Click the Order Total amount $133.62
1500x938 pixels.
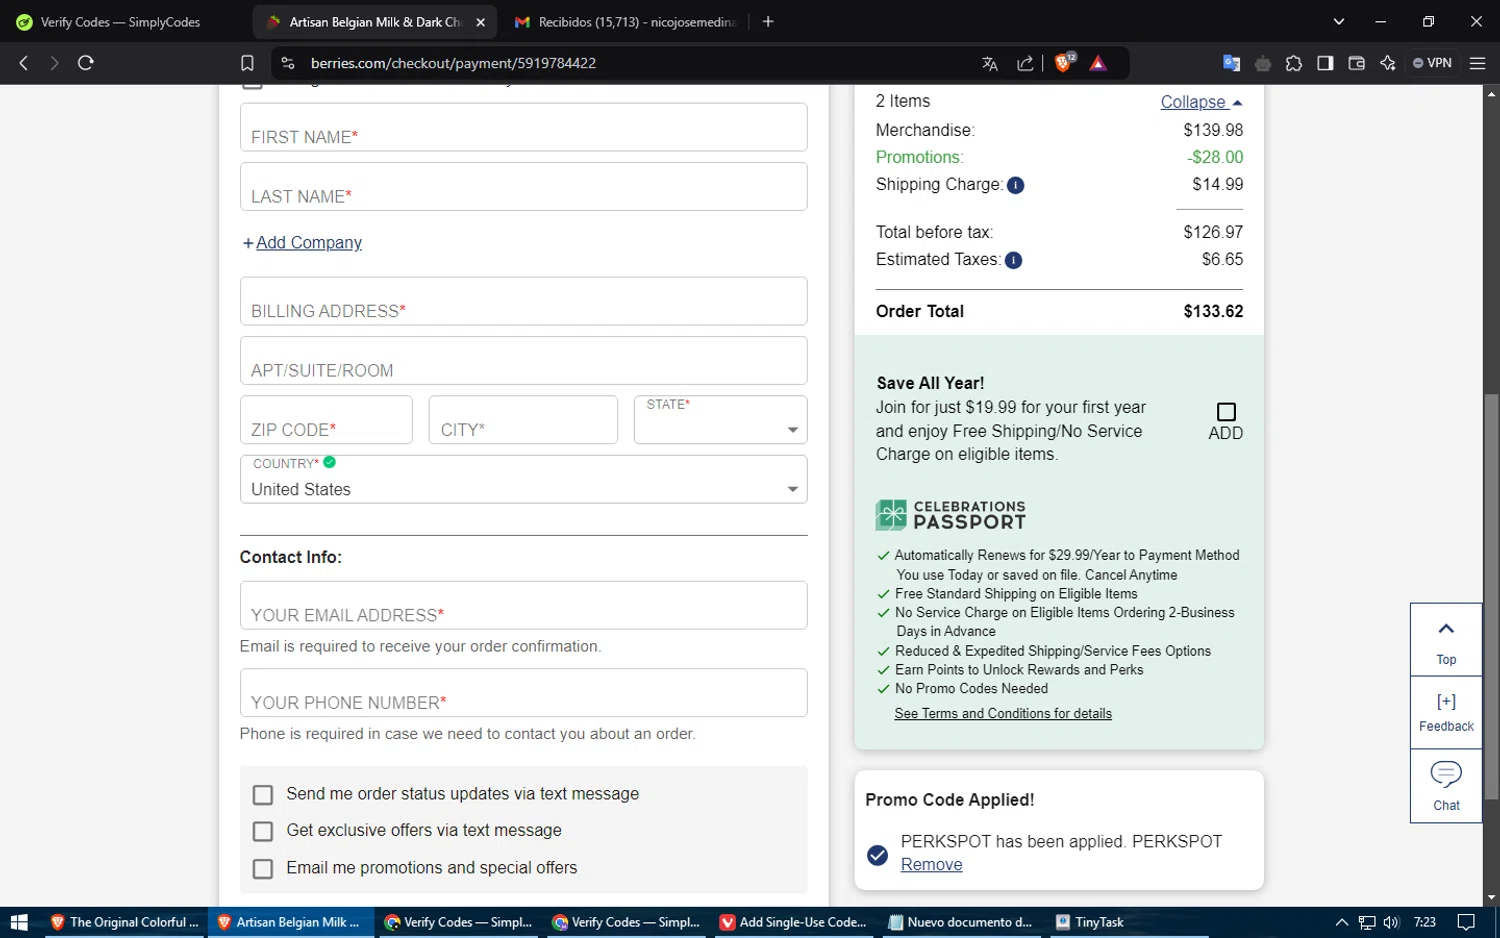coord(1213,312)
